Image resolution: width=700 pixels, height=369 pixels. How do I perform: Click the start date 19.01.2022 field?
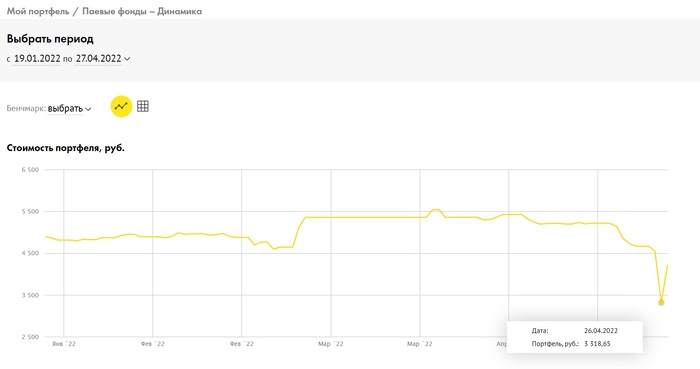click(37, 58)
